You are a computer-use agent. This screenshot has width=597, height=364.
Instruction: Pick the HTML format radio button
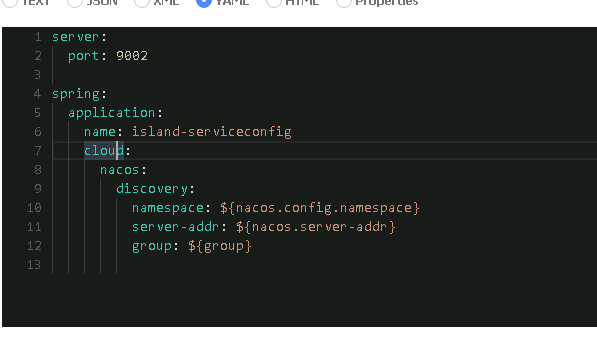point(274,2)
